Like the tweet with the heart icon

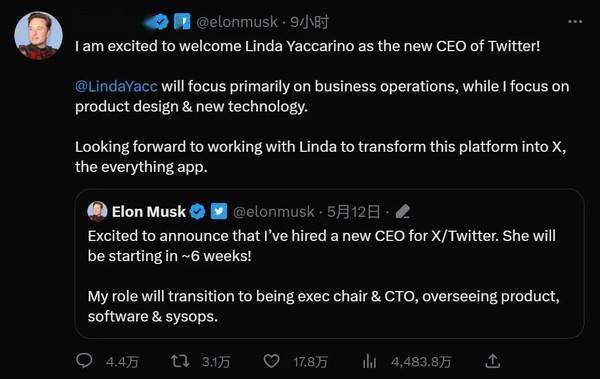(x=272, y=361)
